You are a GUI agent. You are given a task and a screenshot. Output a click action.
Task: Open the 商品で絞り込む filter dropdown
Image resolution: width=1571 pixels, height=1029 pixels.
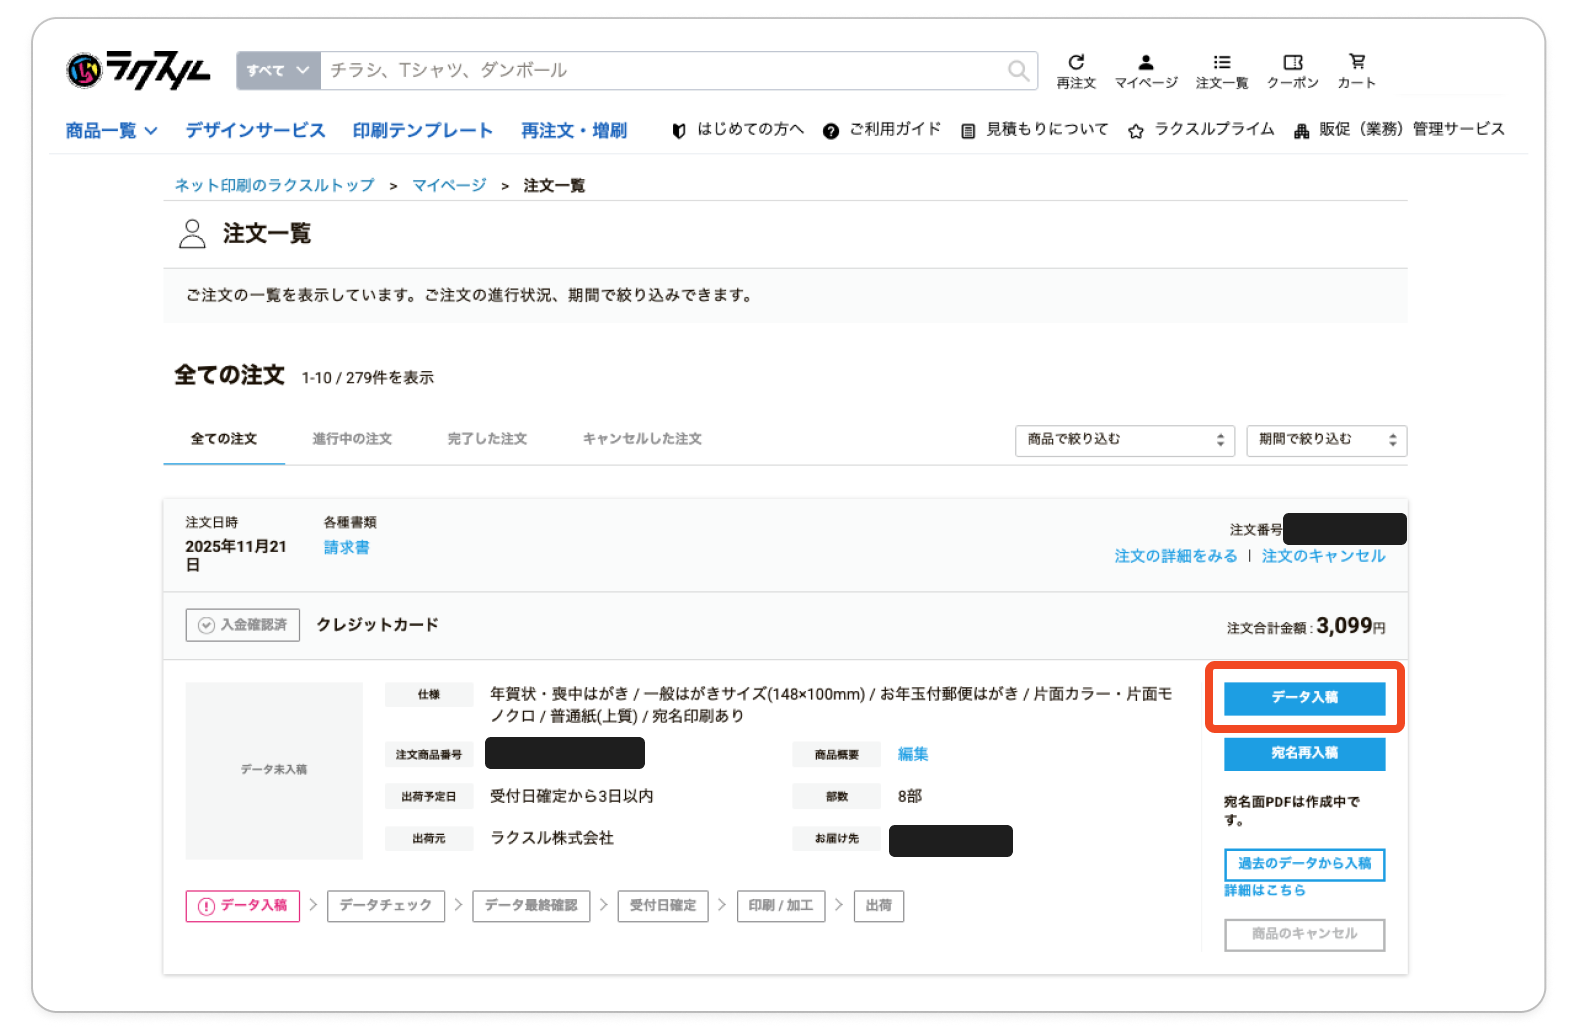pos(1124,440)
